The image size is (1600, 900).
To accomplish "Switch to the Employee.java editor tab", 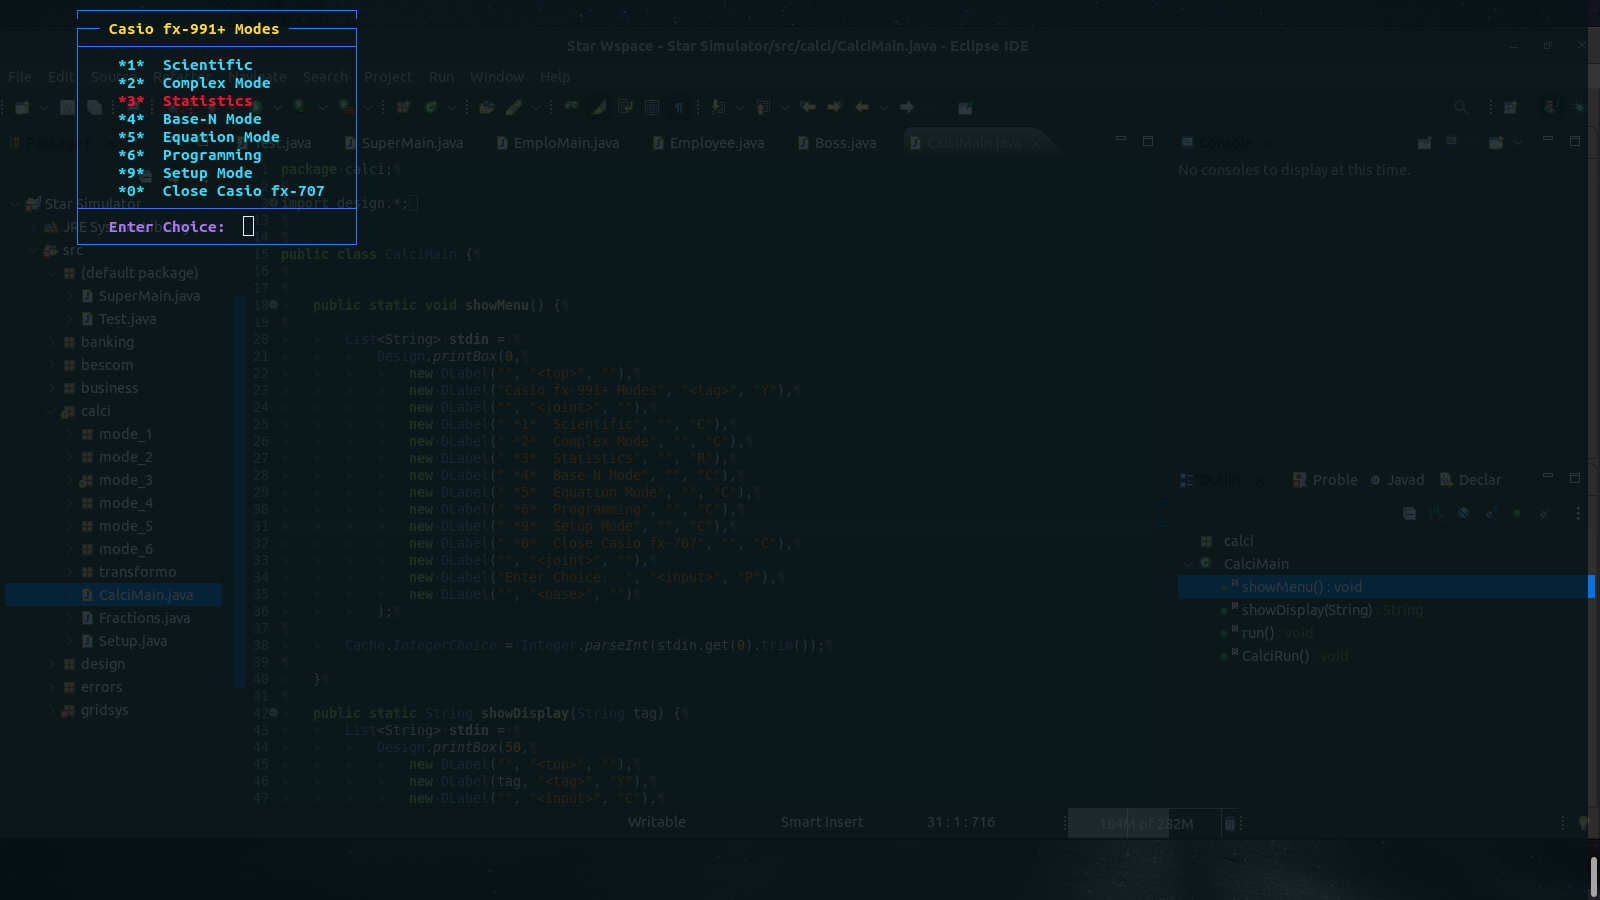I will (716, 142).
